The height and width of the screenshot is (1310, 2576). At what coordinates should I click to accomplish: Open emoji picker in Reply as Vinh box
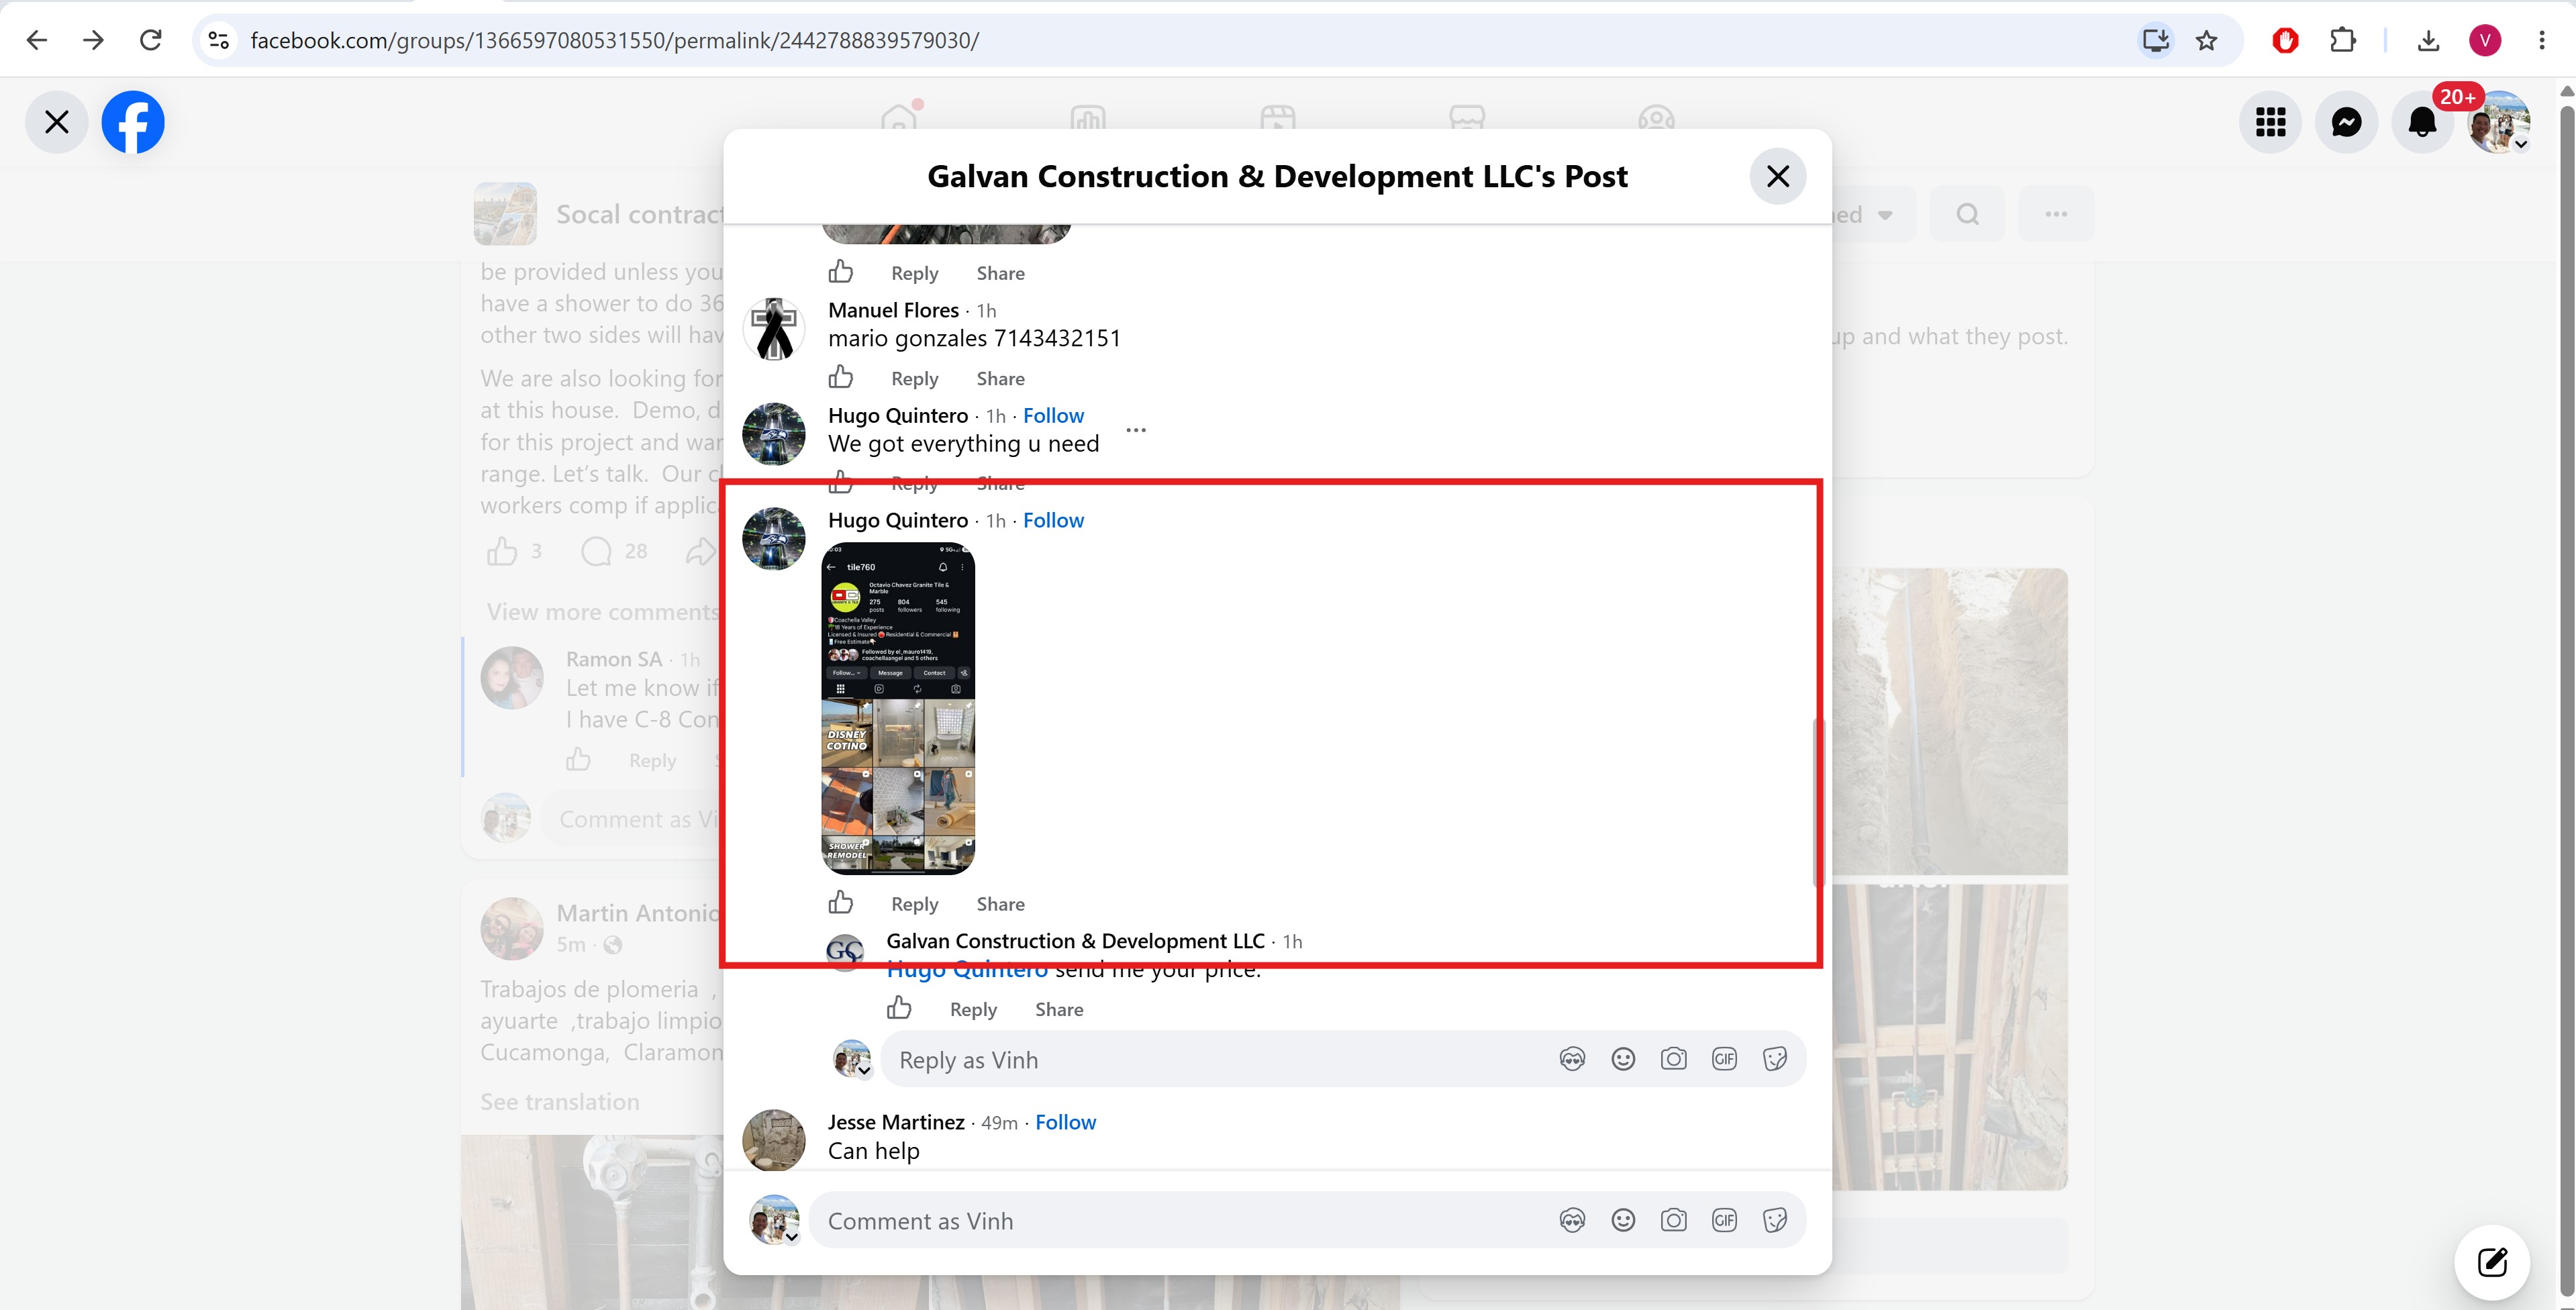(1623, 1059)
